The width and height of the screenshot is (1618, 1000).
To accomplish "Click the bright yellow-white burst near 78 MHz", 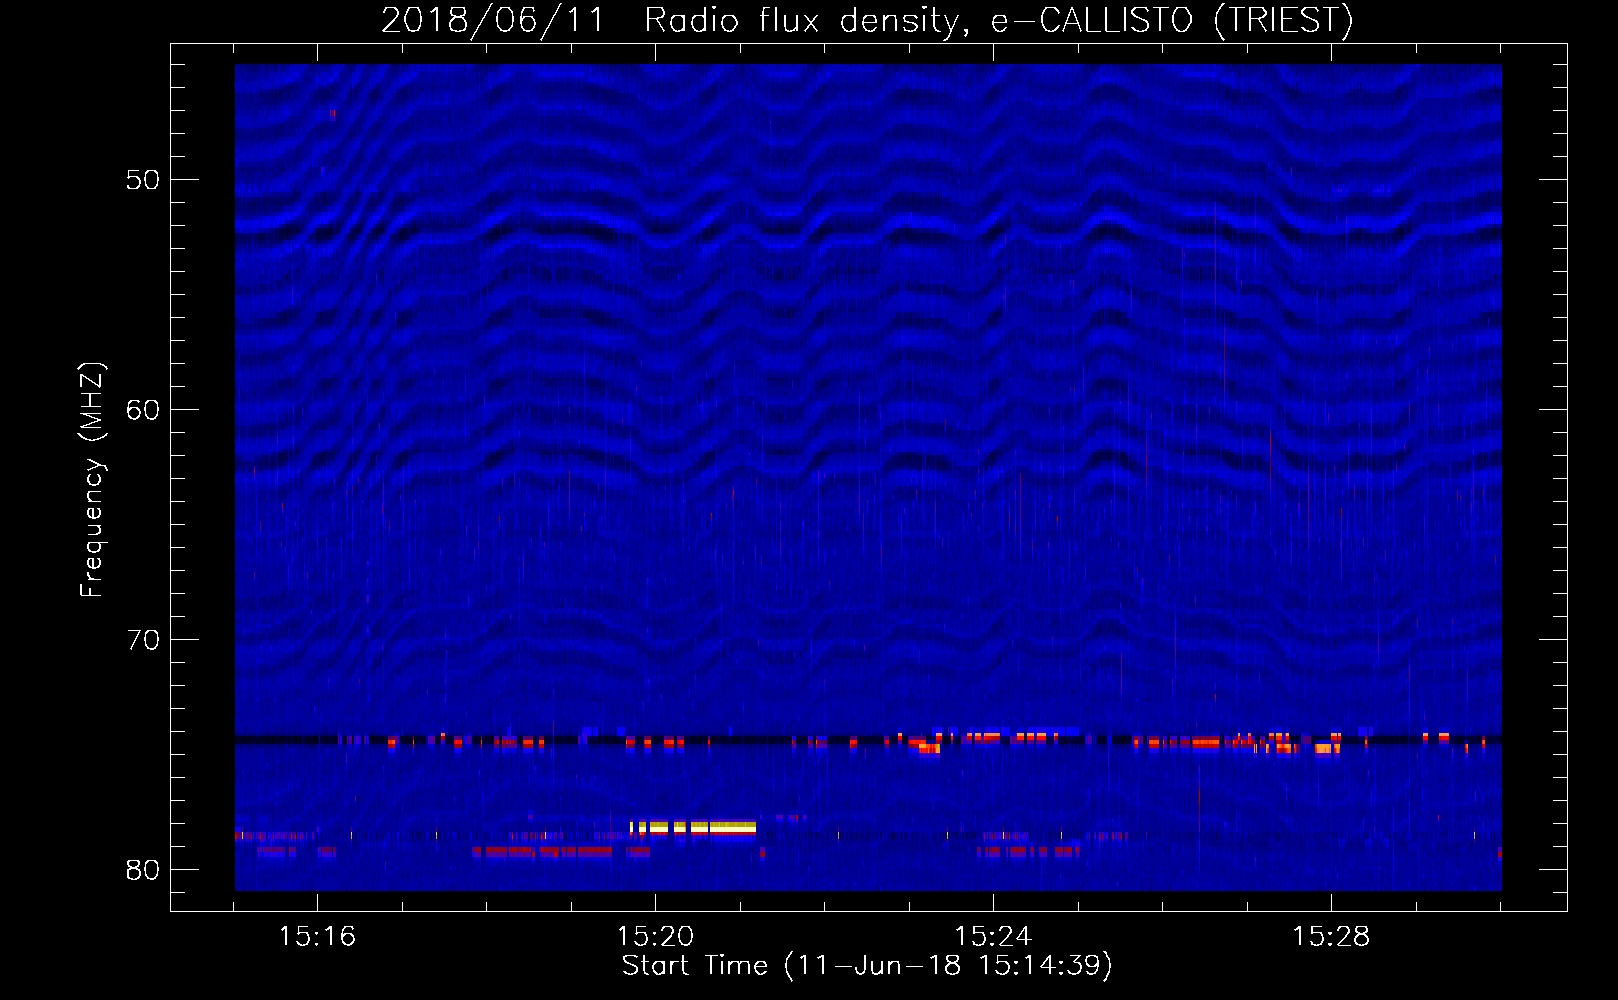I will (693, 827).
